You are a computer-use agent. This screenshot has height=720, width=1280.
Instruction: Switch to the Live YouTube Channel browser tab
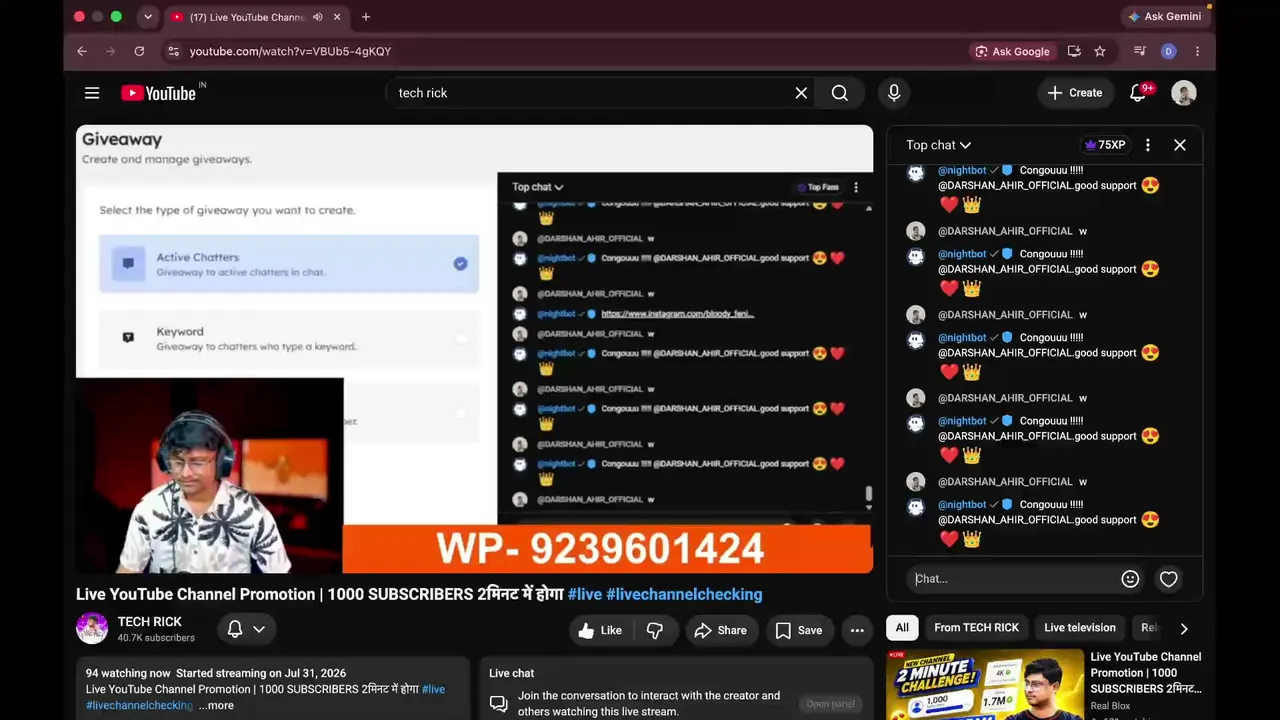click(255, 17)
